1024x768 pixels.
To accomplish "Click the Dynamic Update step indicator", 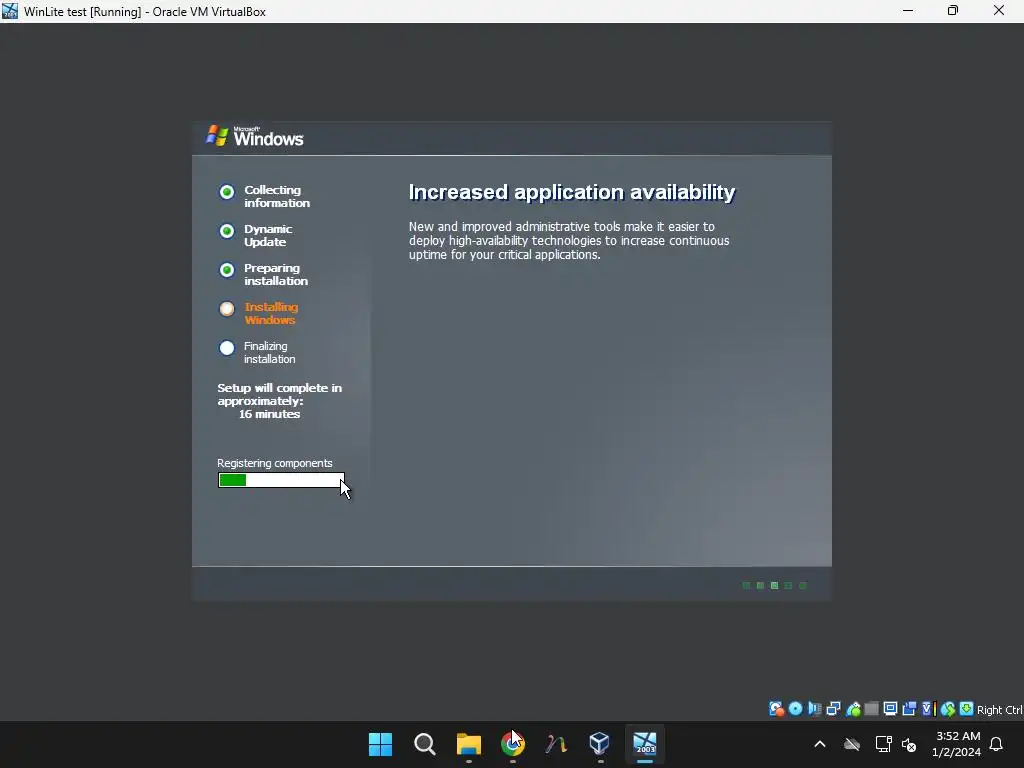I will [227, 231].
